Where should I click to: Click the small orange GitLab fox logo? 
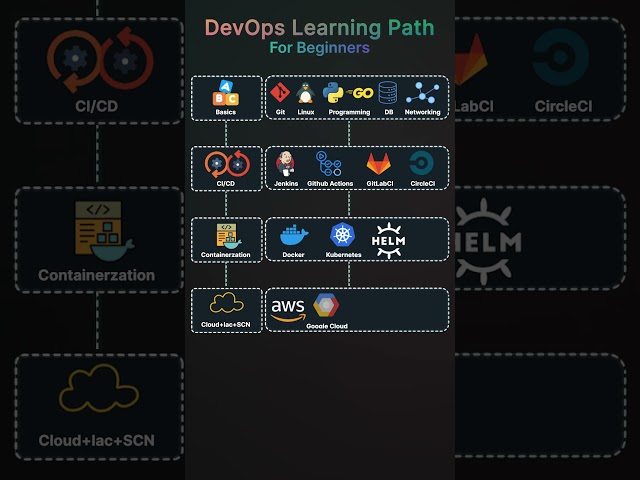pyautogui.click(x=378, y=163)
